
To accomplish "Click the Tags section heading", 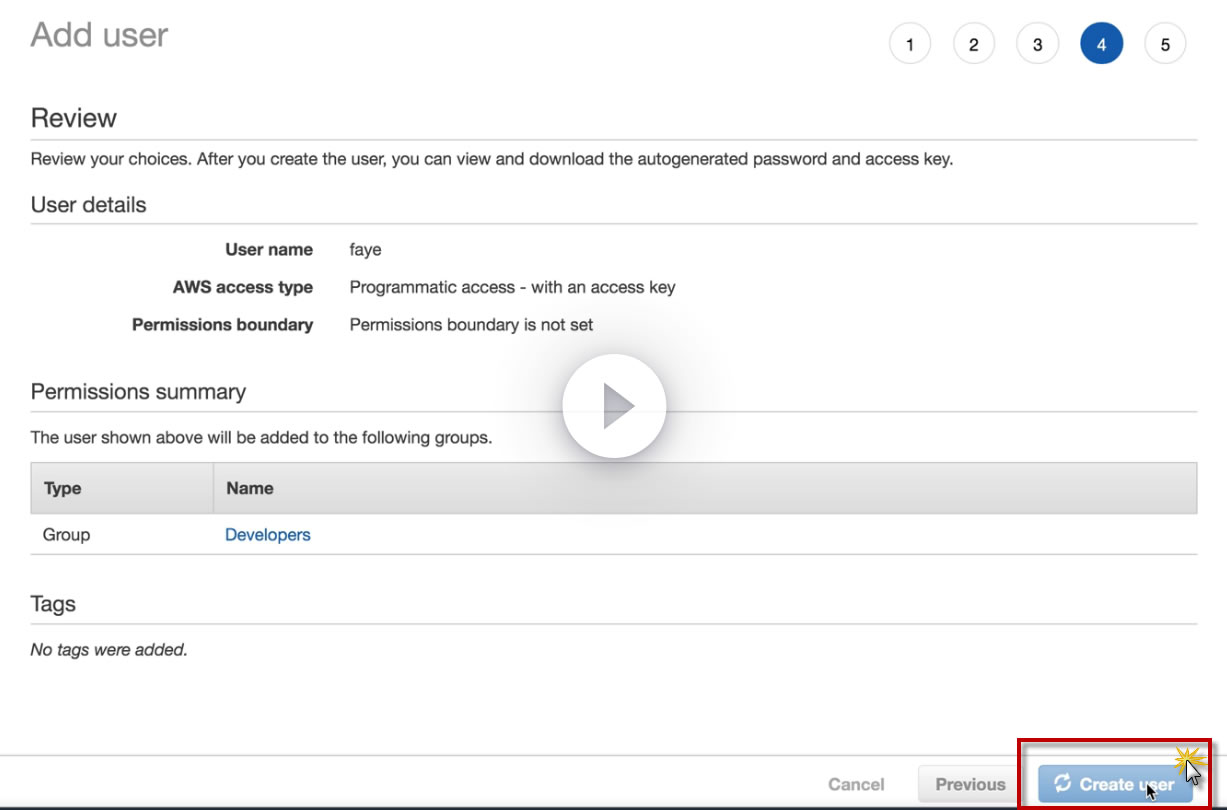I will coord(53,604).
